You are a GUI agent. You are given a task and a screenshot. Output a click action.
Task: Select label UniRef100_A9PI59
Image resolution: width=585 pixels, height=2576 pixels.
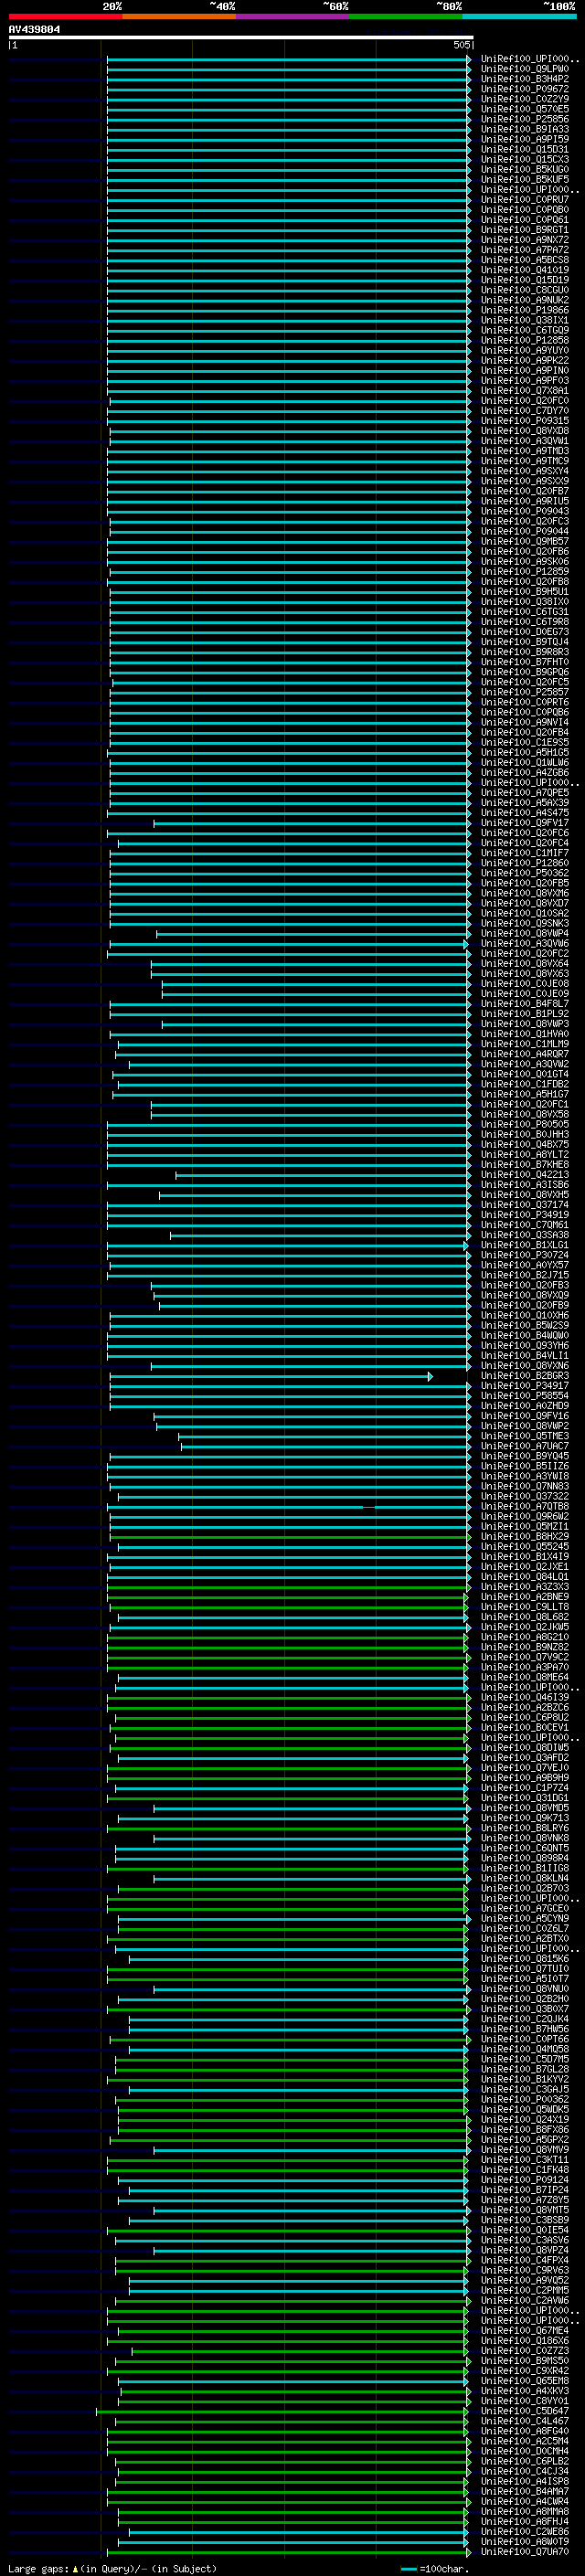coord(525,139)
